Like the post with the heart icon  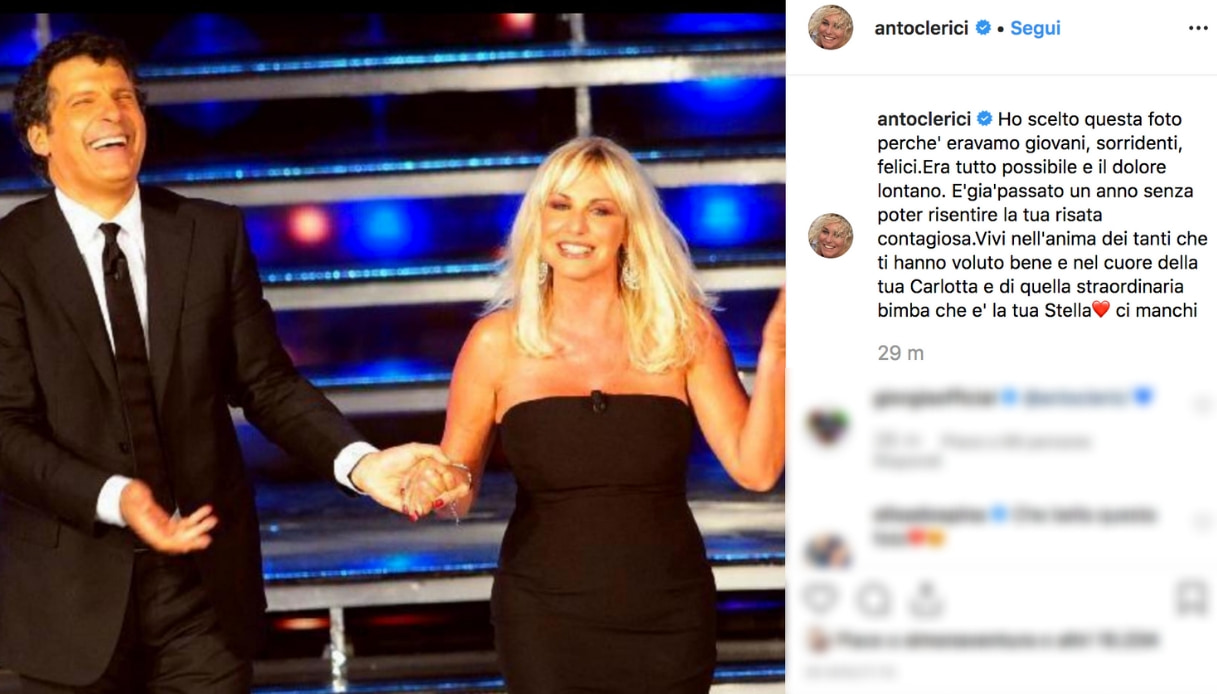coord(821,598)
